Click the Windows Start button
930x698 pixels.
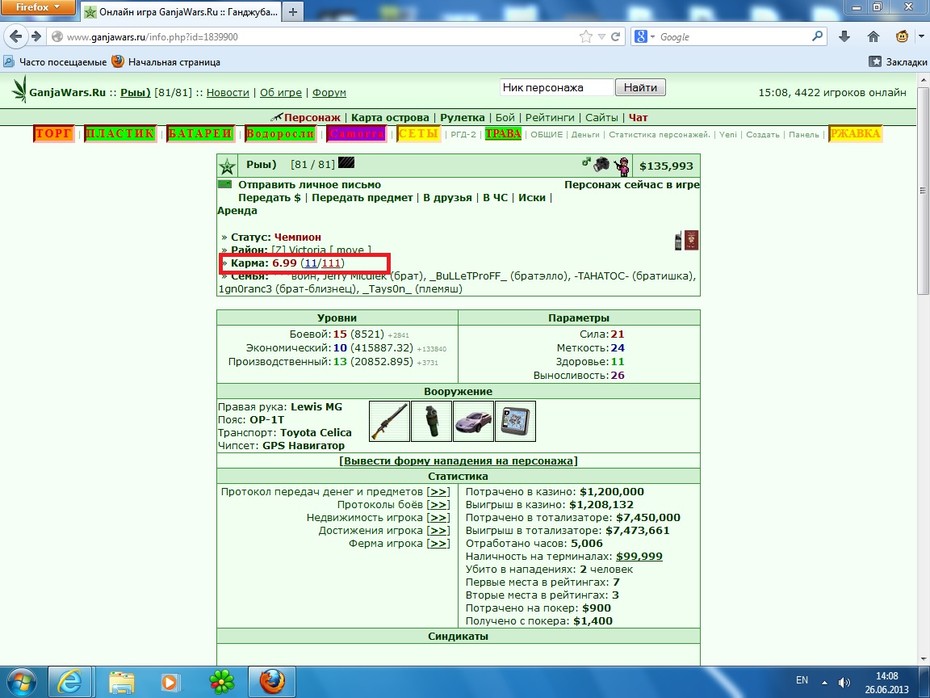tap(20, 682)
